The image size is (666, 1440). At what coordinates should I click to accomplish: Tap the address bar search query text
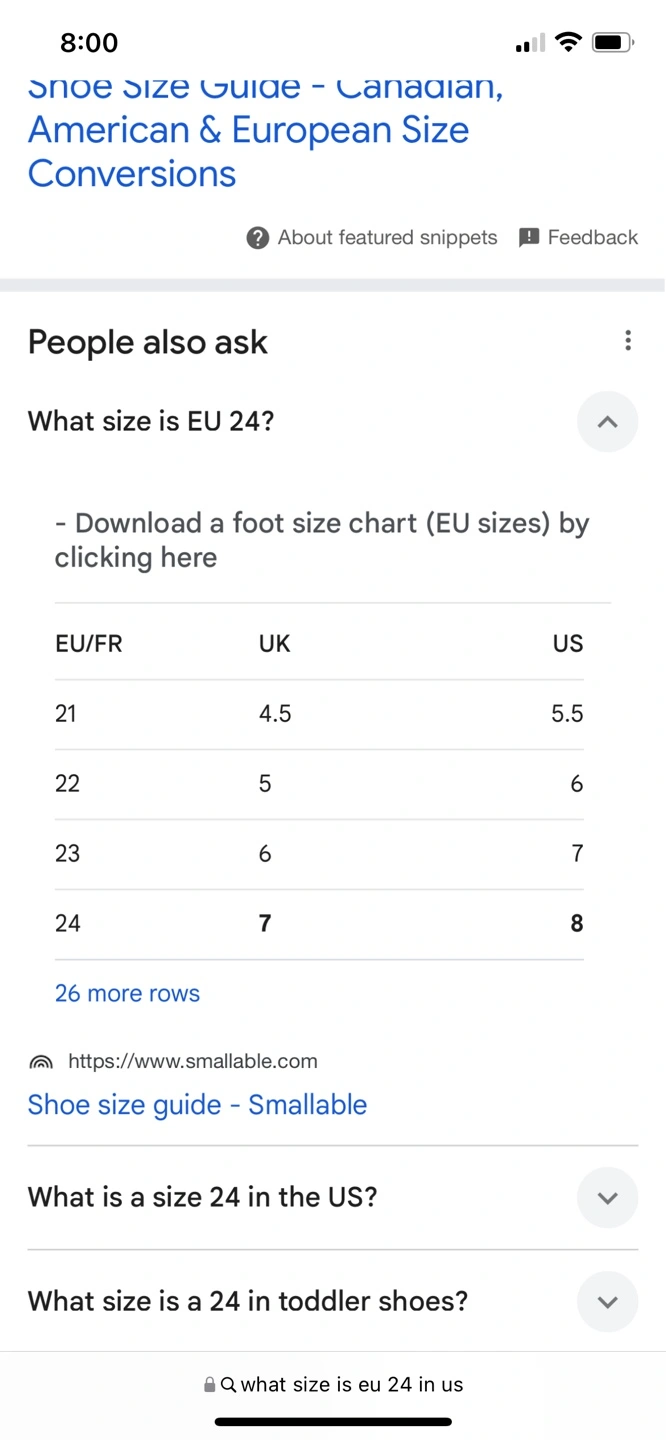pyautogui.click(x=352, y=1385)
